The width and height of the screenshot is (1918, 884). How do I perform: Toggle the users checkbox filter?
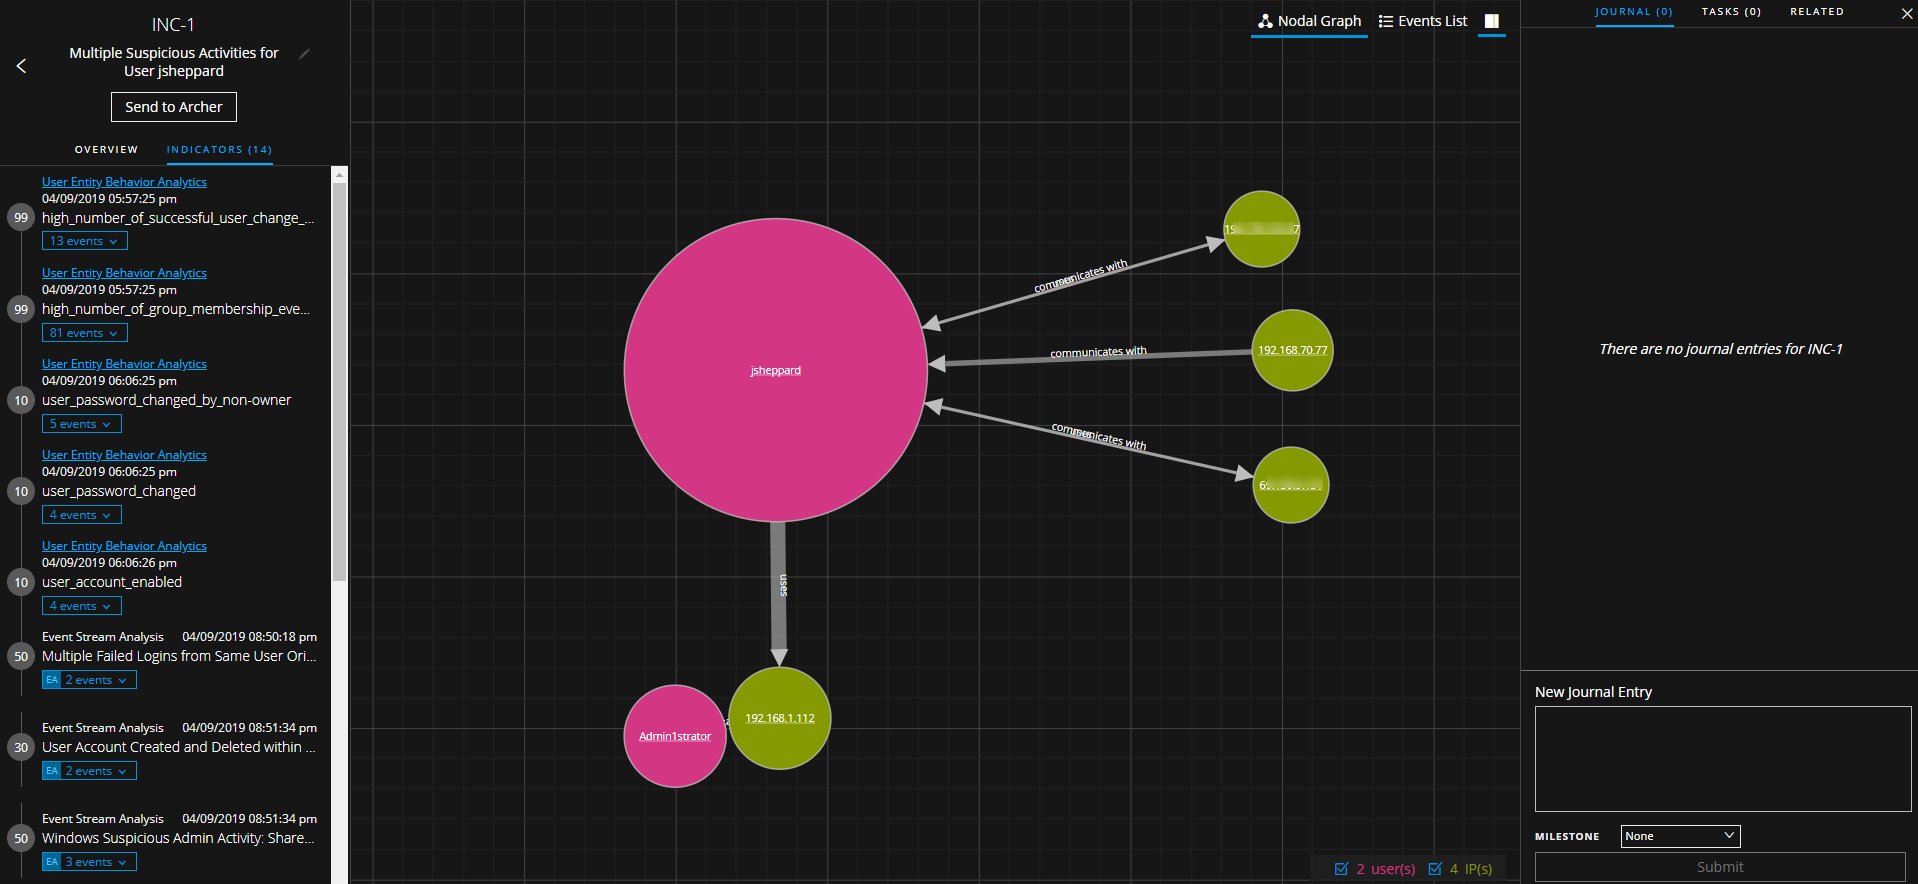1342,869
